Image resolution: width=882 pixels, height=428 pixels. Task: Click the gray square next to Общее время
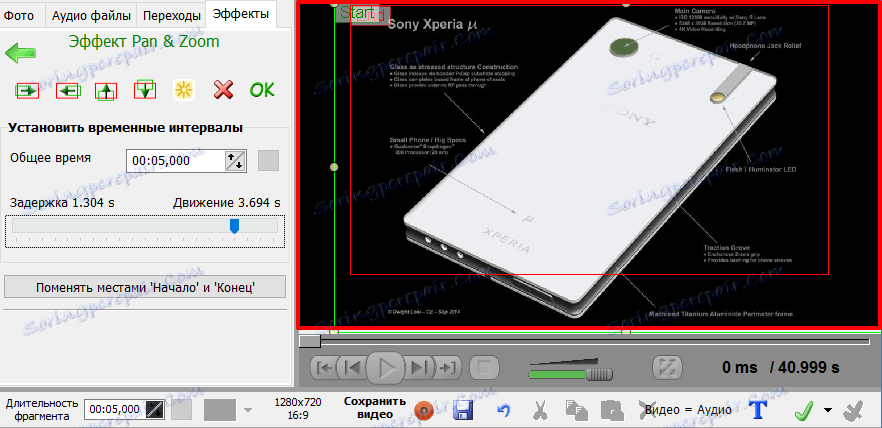point(268,161)
